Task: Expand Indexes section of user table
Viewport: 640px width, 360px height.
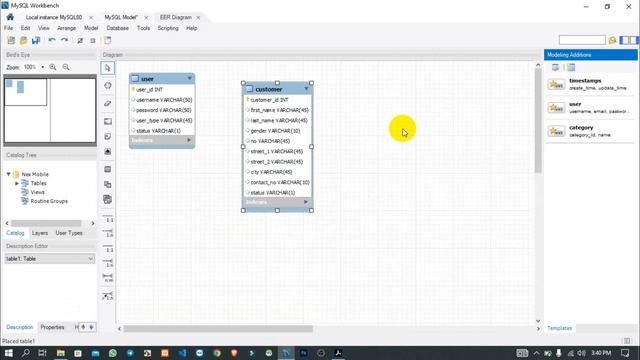Action: (x=189, y=140)
